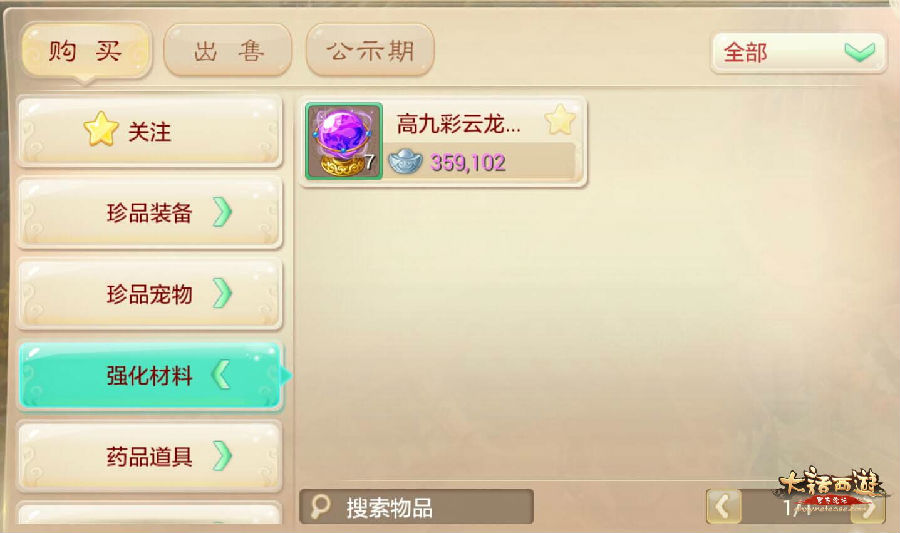Click the 359,102 price label

click(x=468, y=163)
